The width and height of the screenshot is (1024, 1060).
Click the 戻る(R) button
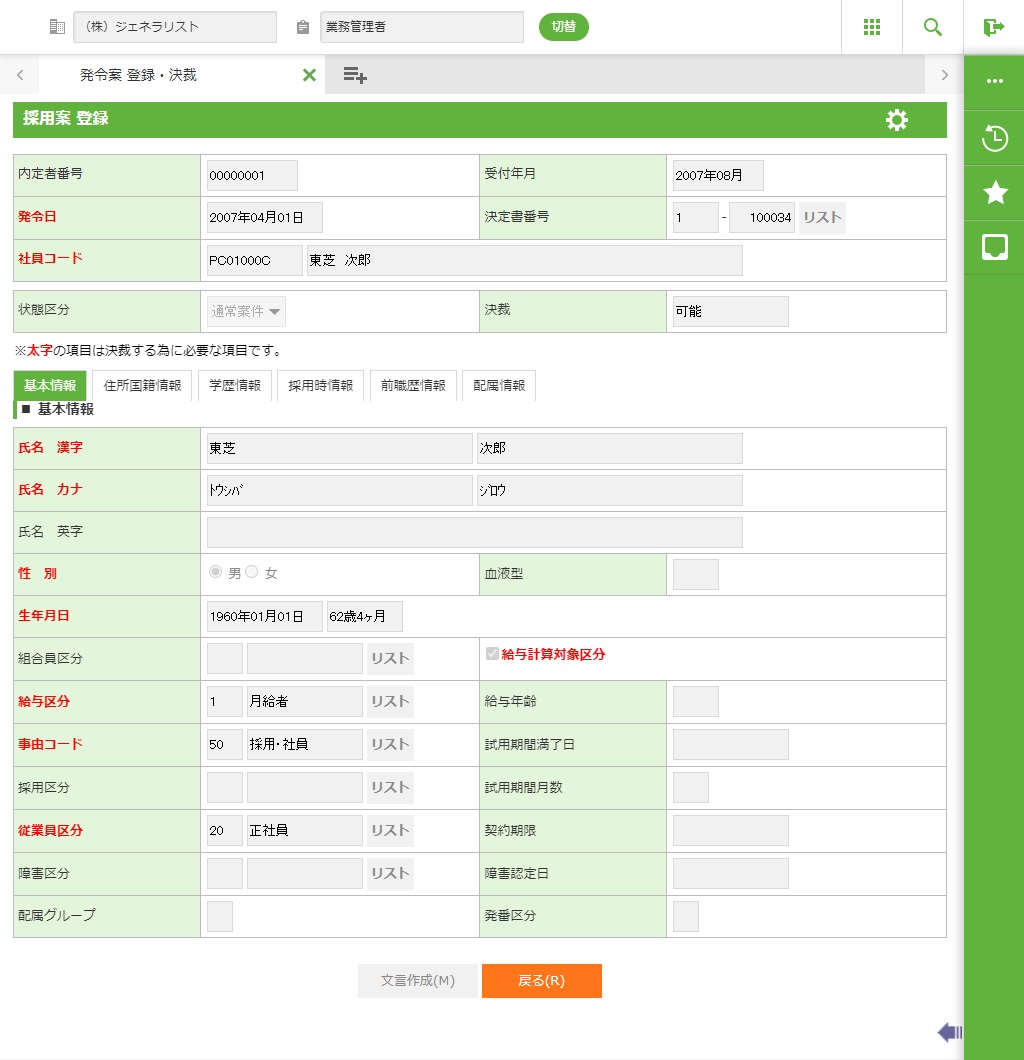[x=541, y=981]
